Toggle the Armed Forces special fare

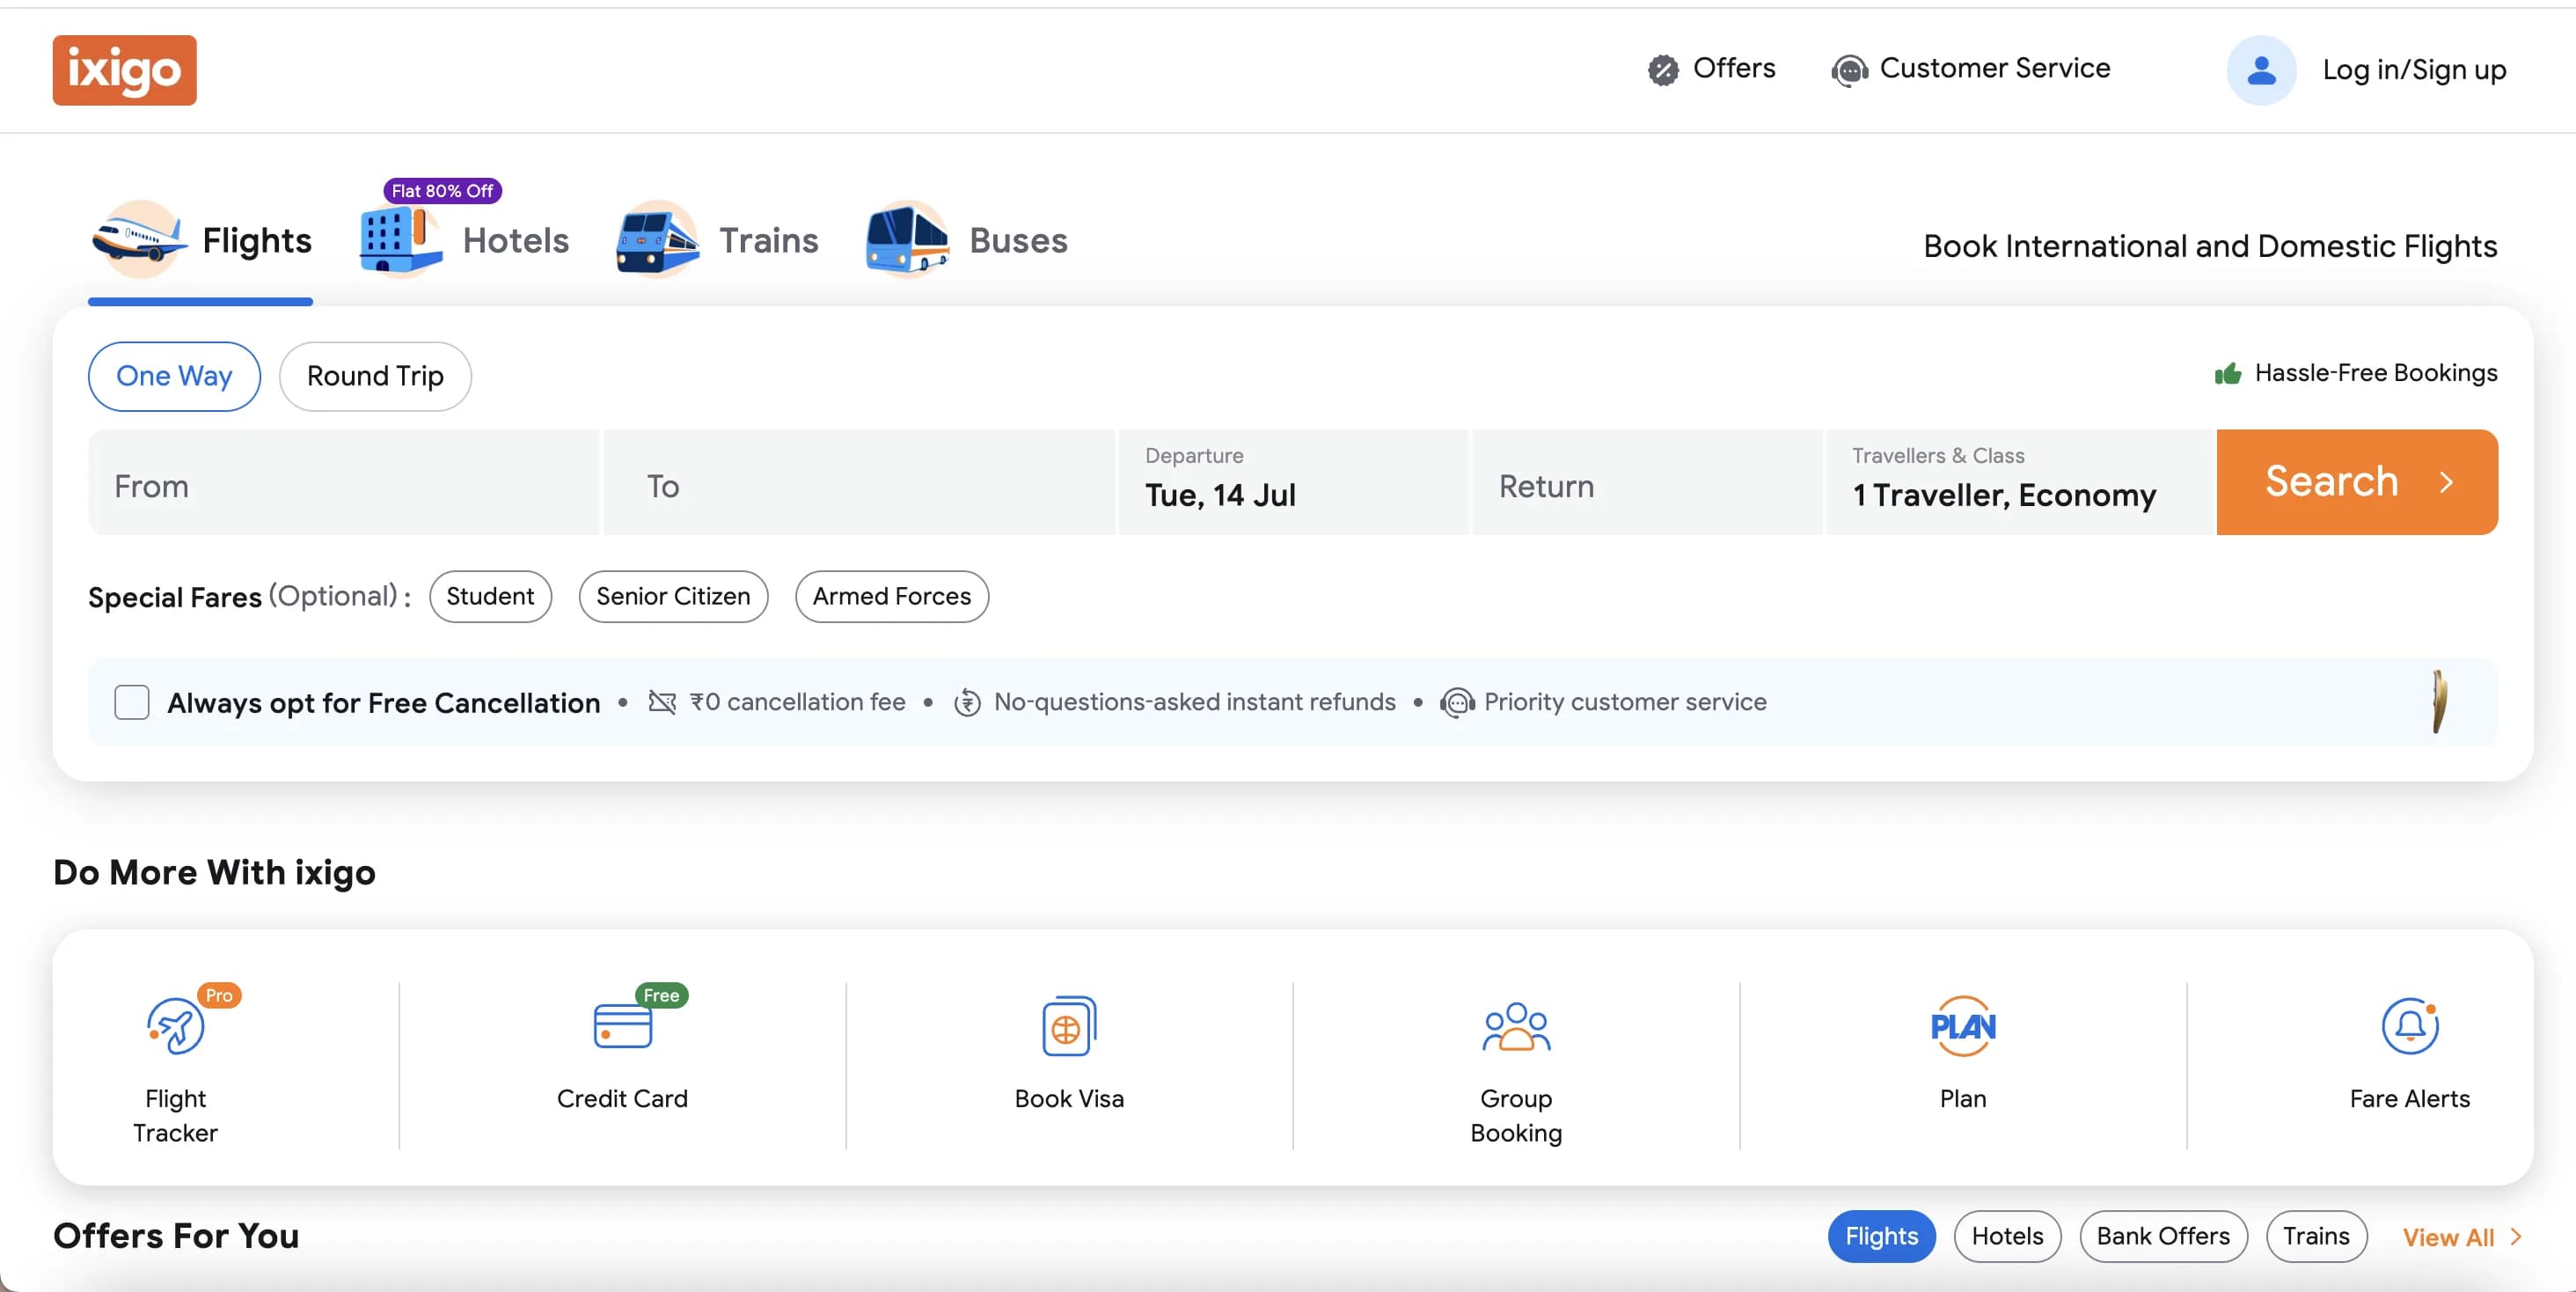pos(892,596)
